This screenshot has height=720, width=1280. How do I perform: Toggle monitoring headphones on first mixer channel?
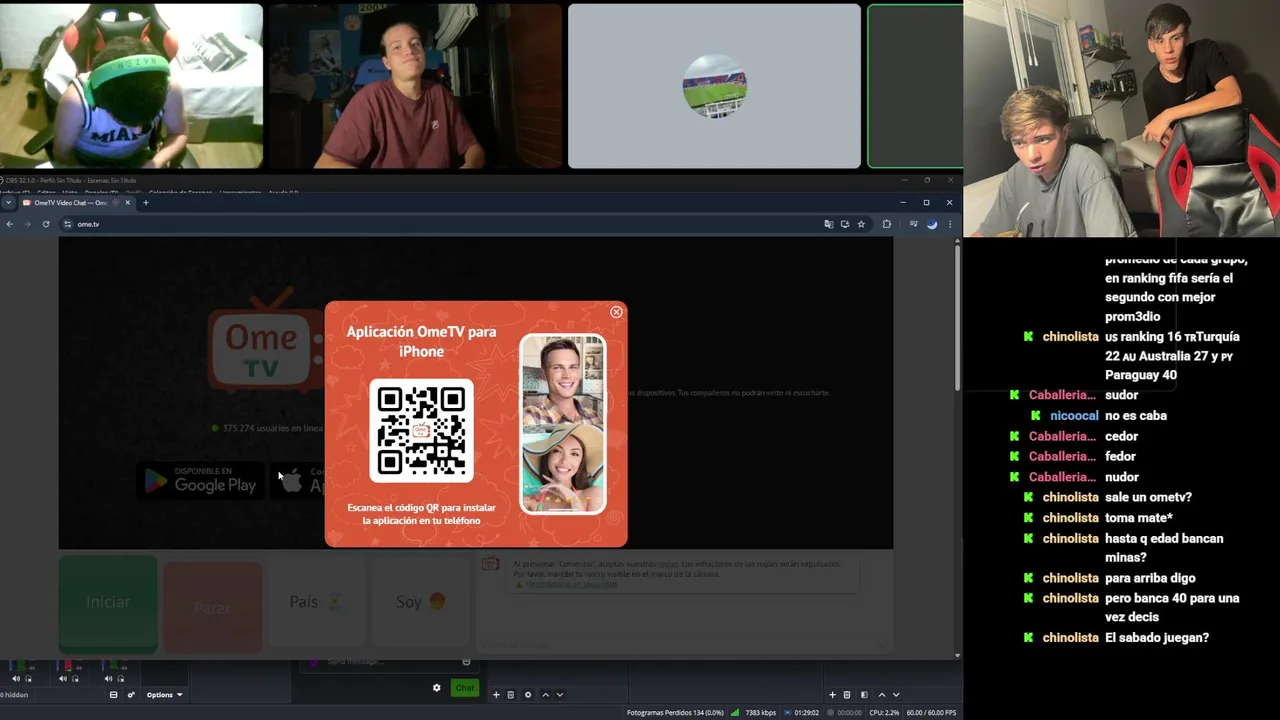click(28, 679)
